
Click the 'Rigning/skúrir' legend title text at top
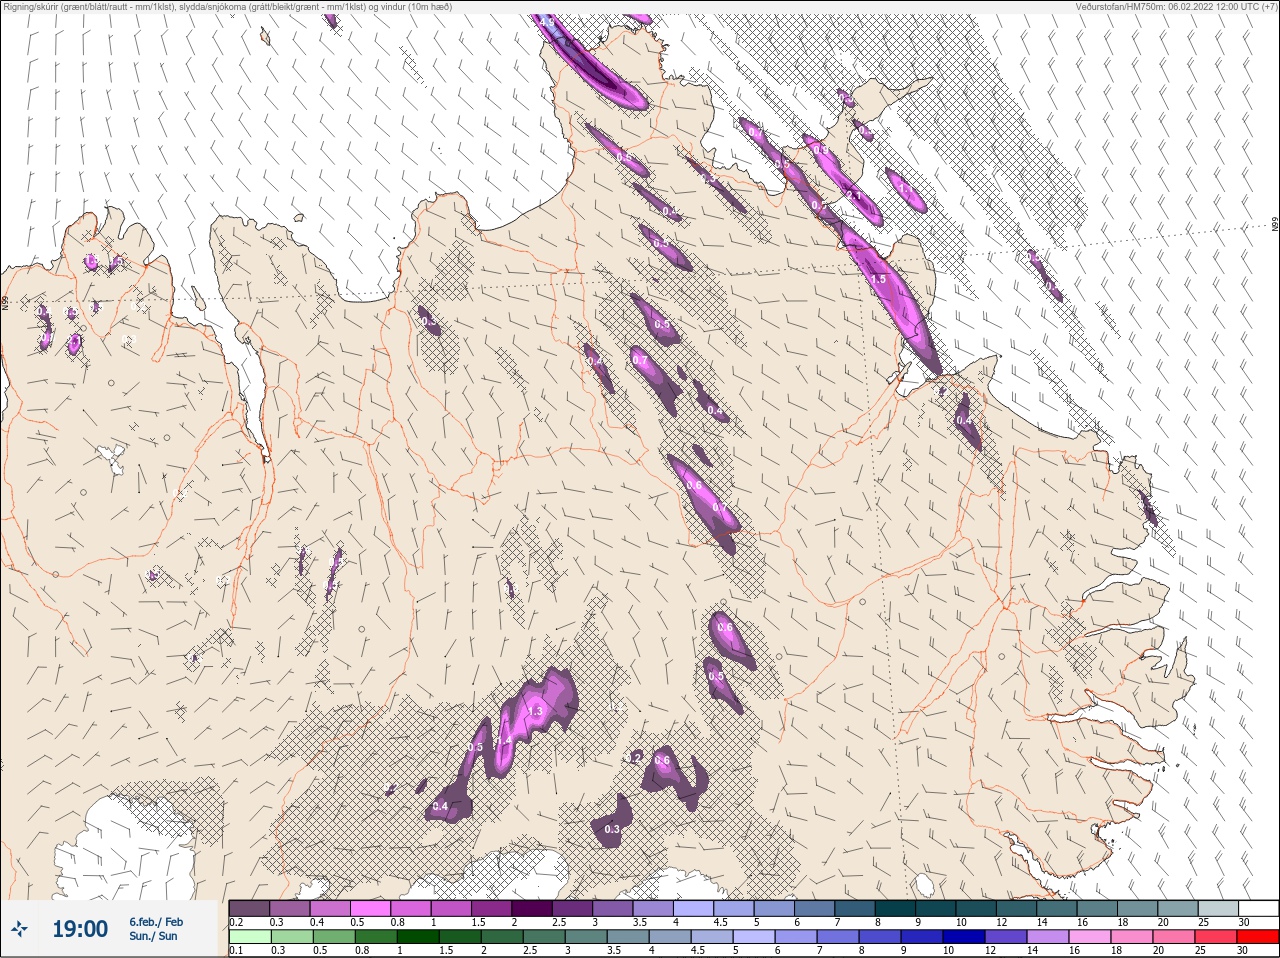click(x=30, y=7)
